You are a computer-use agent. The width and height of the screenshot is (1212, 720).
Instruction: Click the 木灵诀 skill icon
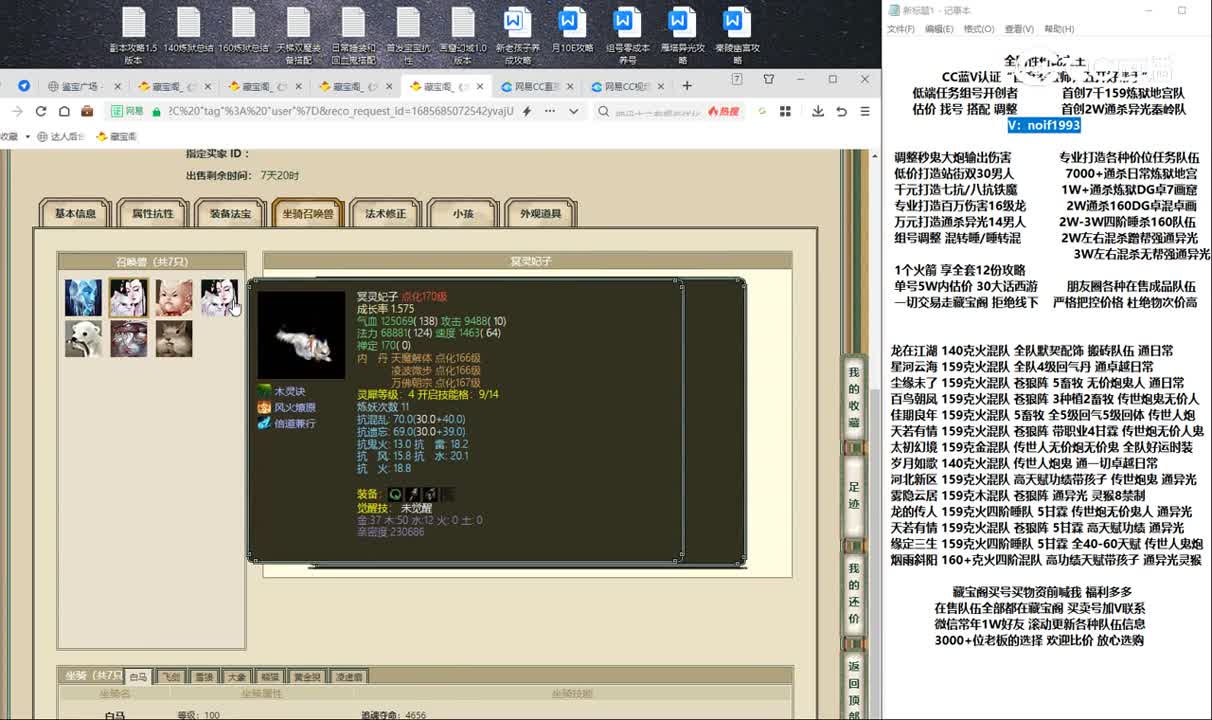pos(264,391)
